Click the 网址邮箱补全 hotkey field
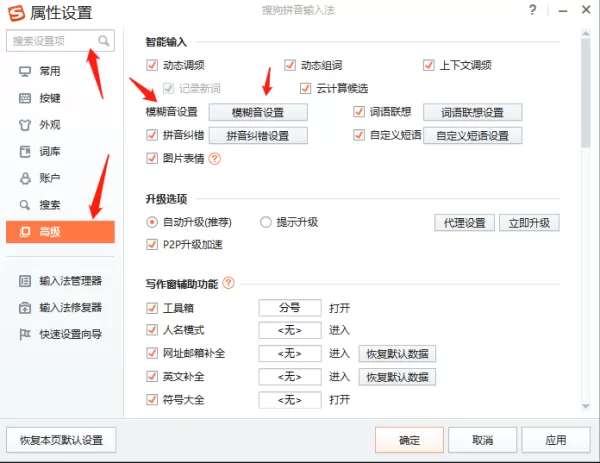 point(290,354)
